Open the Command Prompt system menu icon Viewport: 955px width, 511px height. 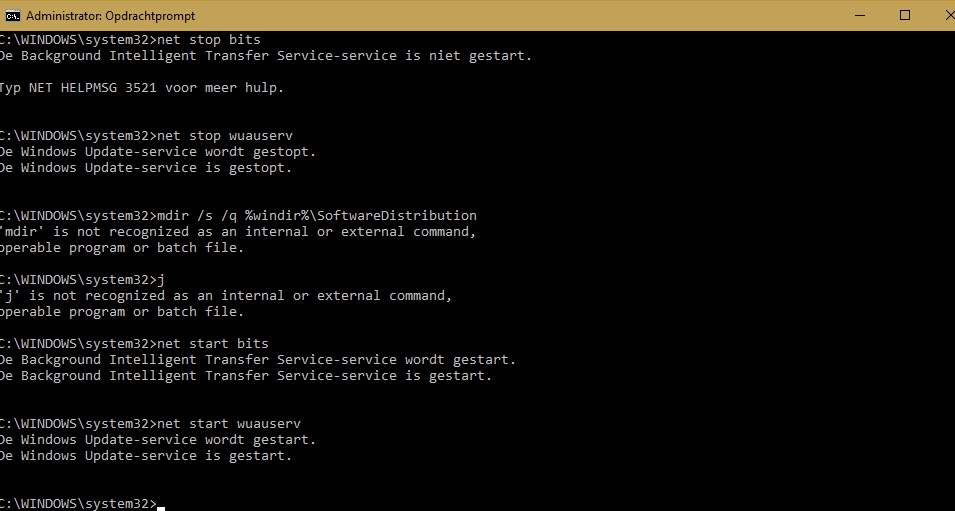click(x=12, y=15)
